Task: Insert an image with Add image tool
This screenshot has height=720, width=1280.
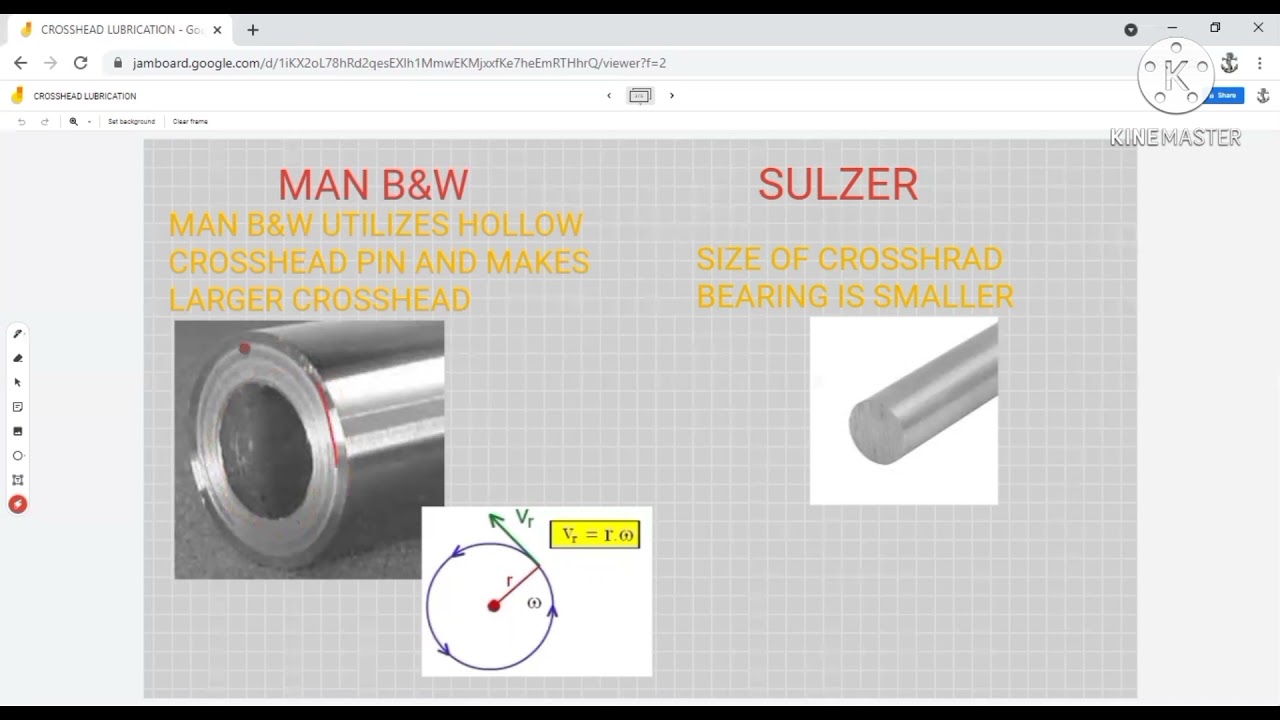Action: 17,431
